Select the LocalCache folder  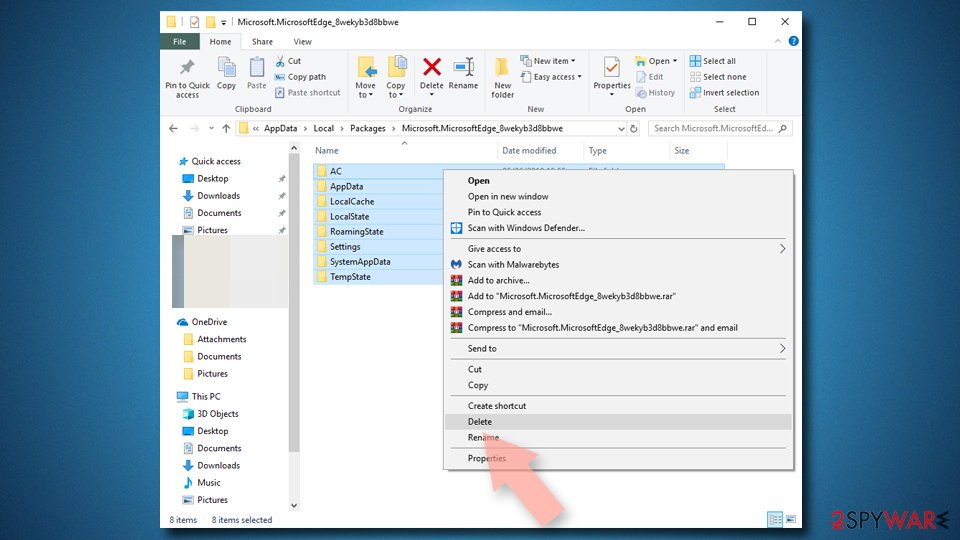tap(352, 201)
